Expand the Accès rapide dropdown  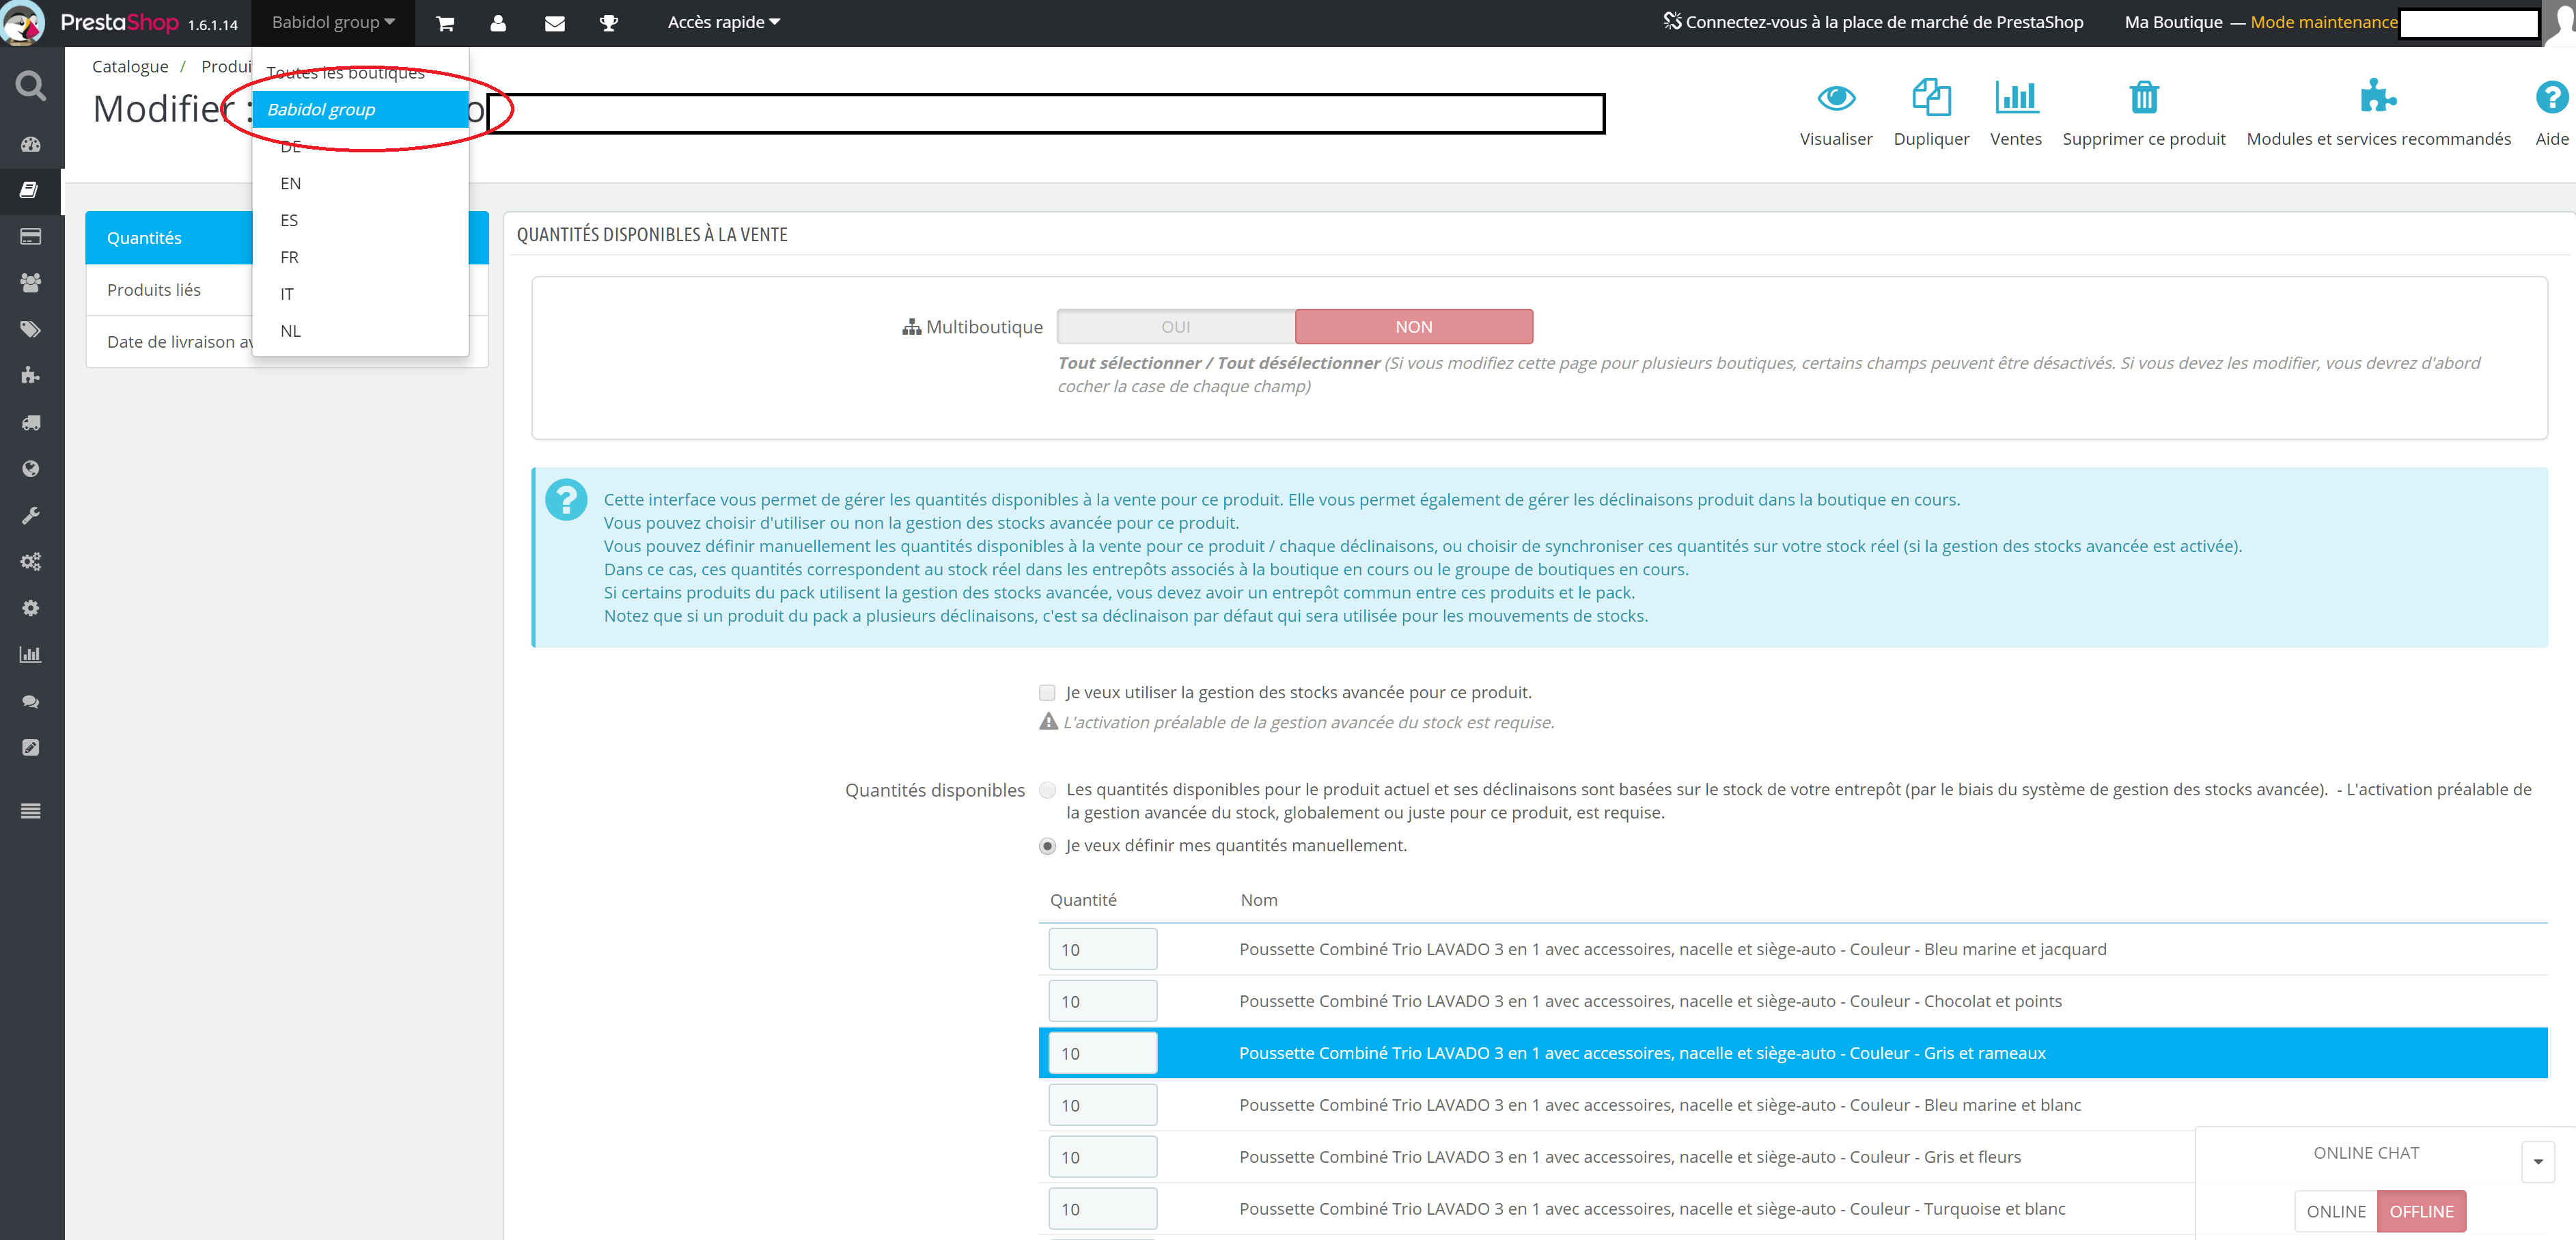723,22
